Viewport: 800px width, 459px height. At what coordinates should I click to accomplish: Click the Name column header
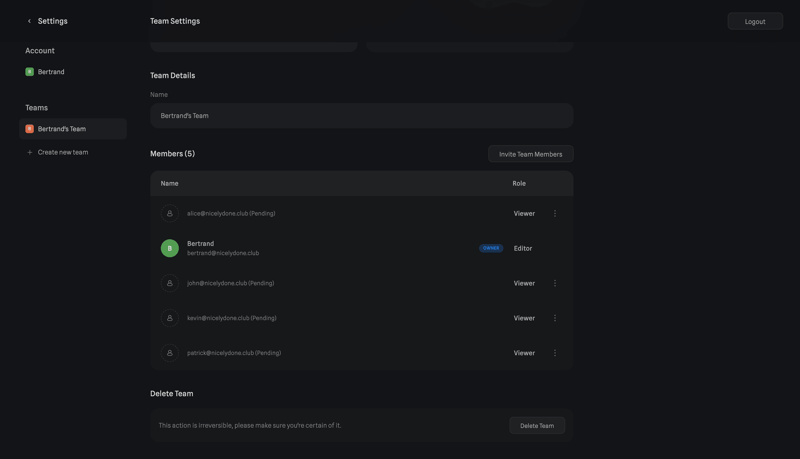coord(169,184)
